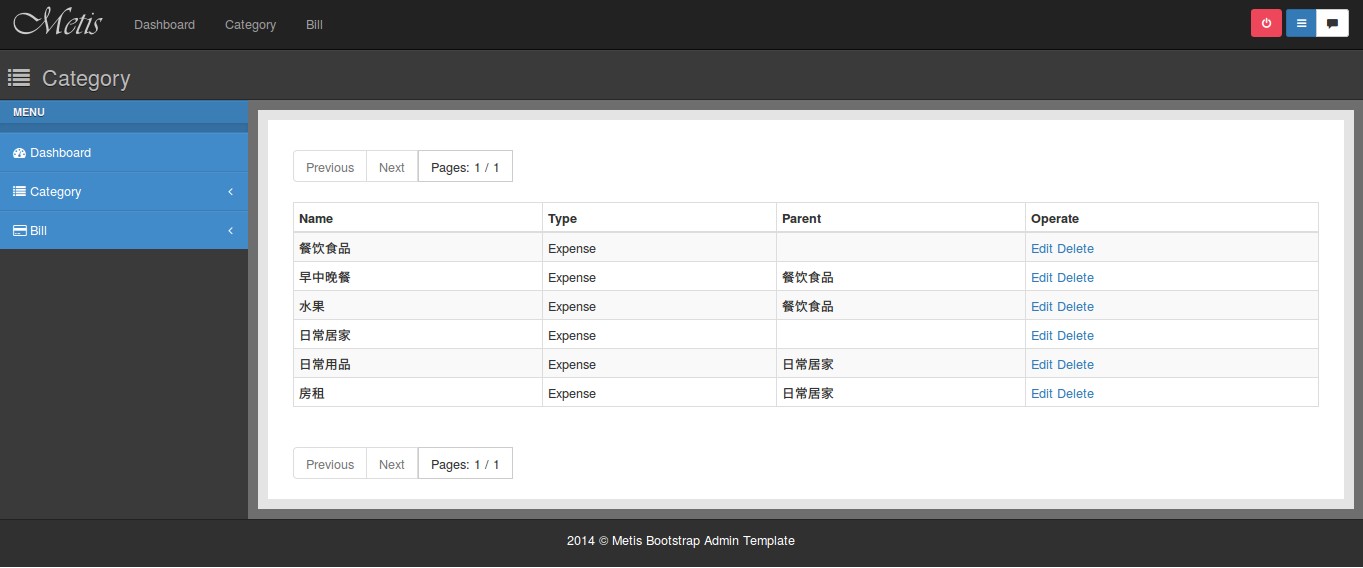Click the bottom Next pagination button
The image size is (1363, 568).
(x=392, y=464)
